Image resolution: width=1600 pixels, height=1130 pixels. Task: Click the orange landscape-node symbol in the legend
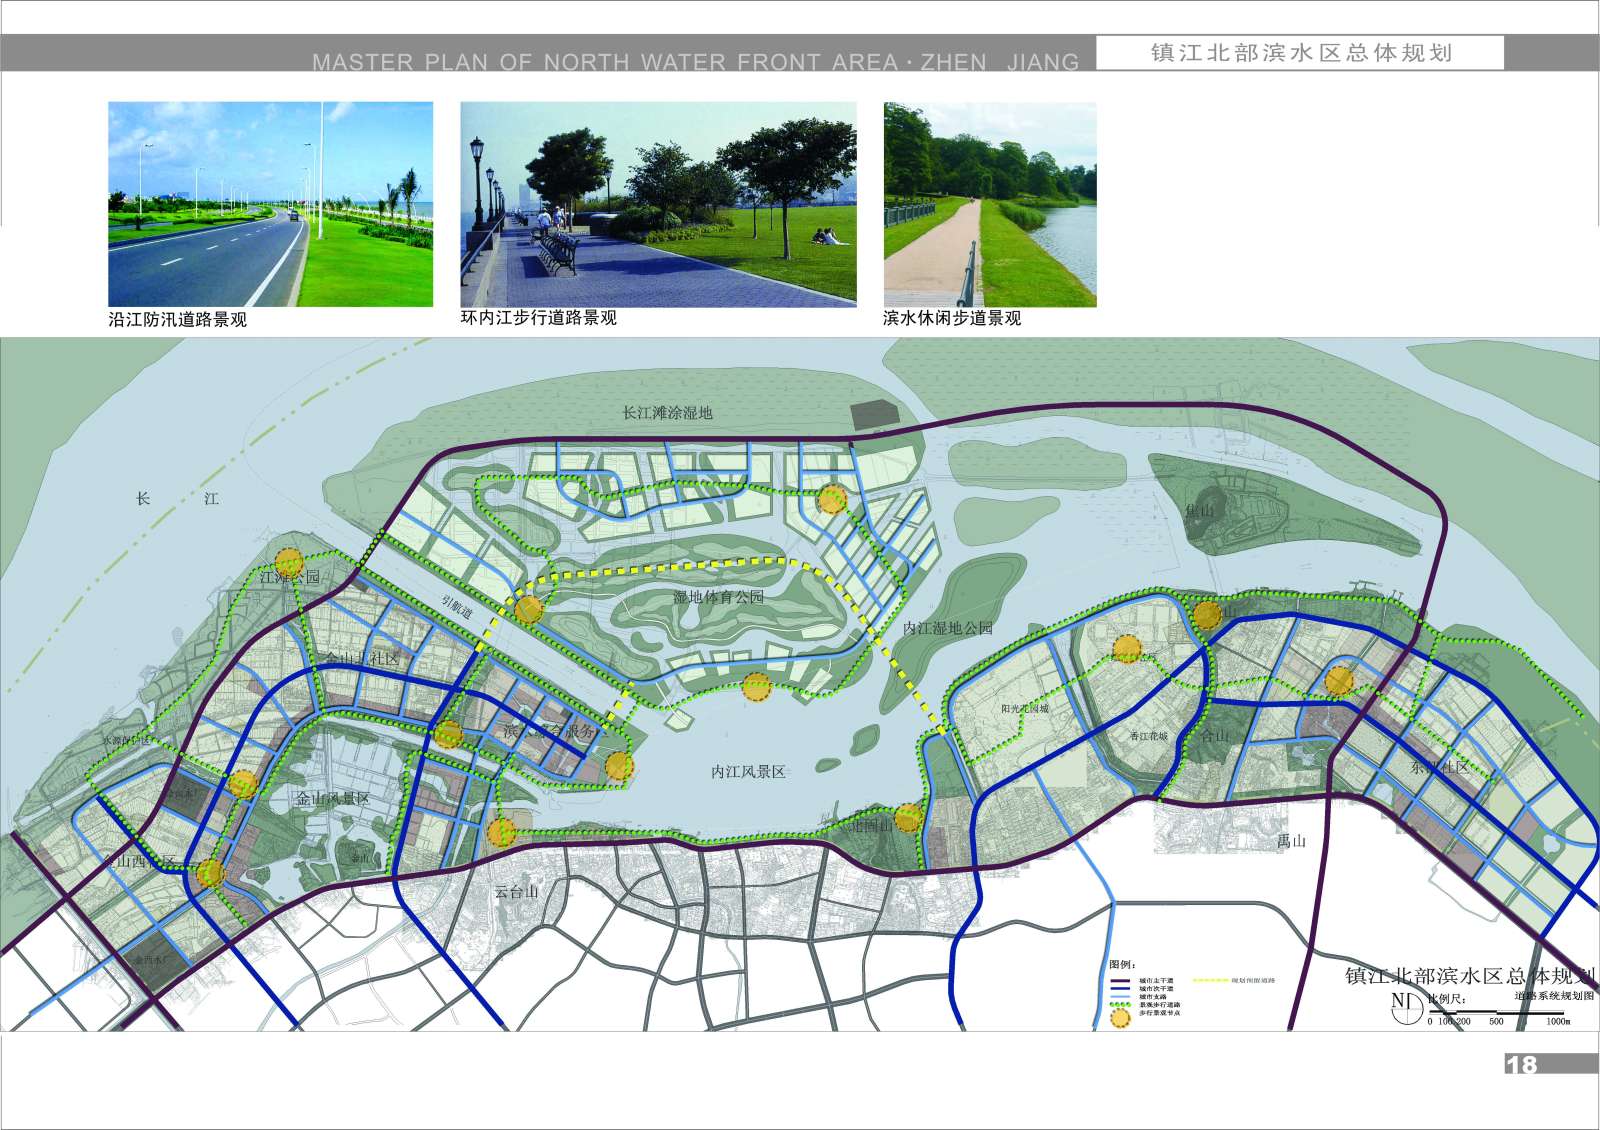[x=1120, y=1017]
